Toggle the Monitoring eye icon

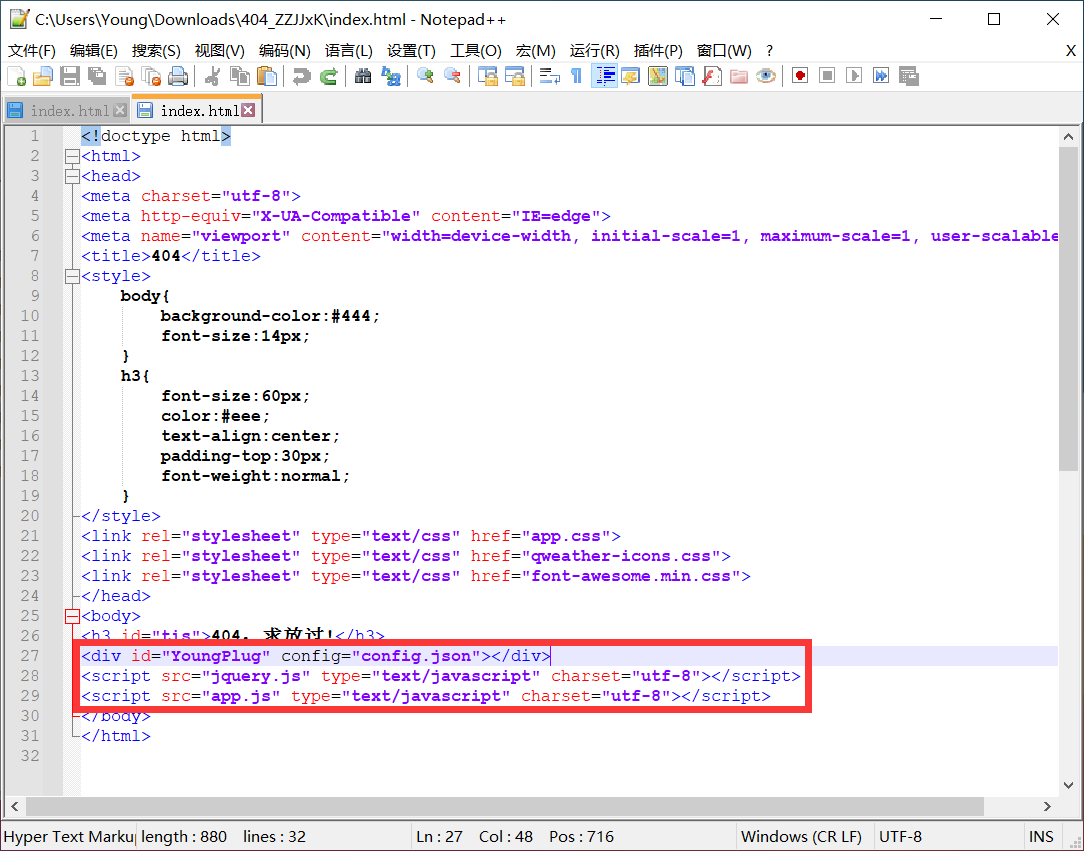[x=765, y=76]
